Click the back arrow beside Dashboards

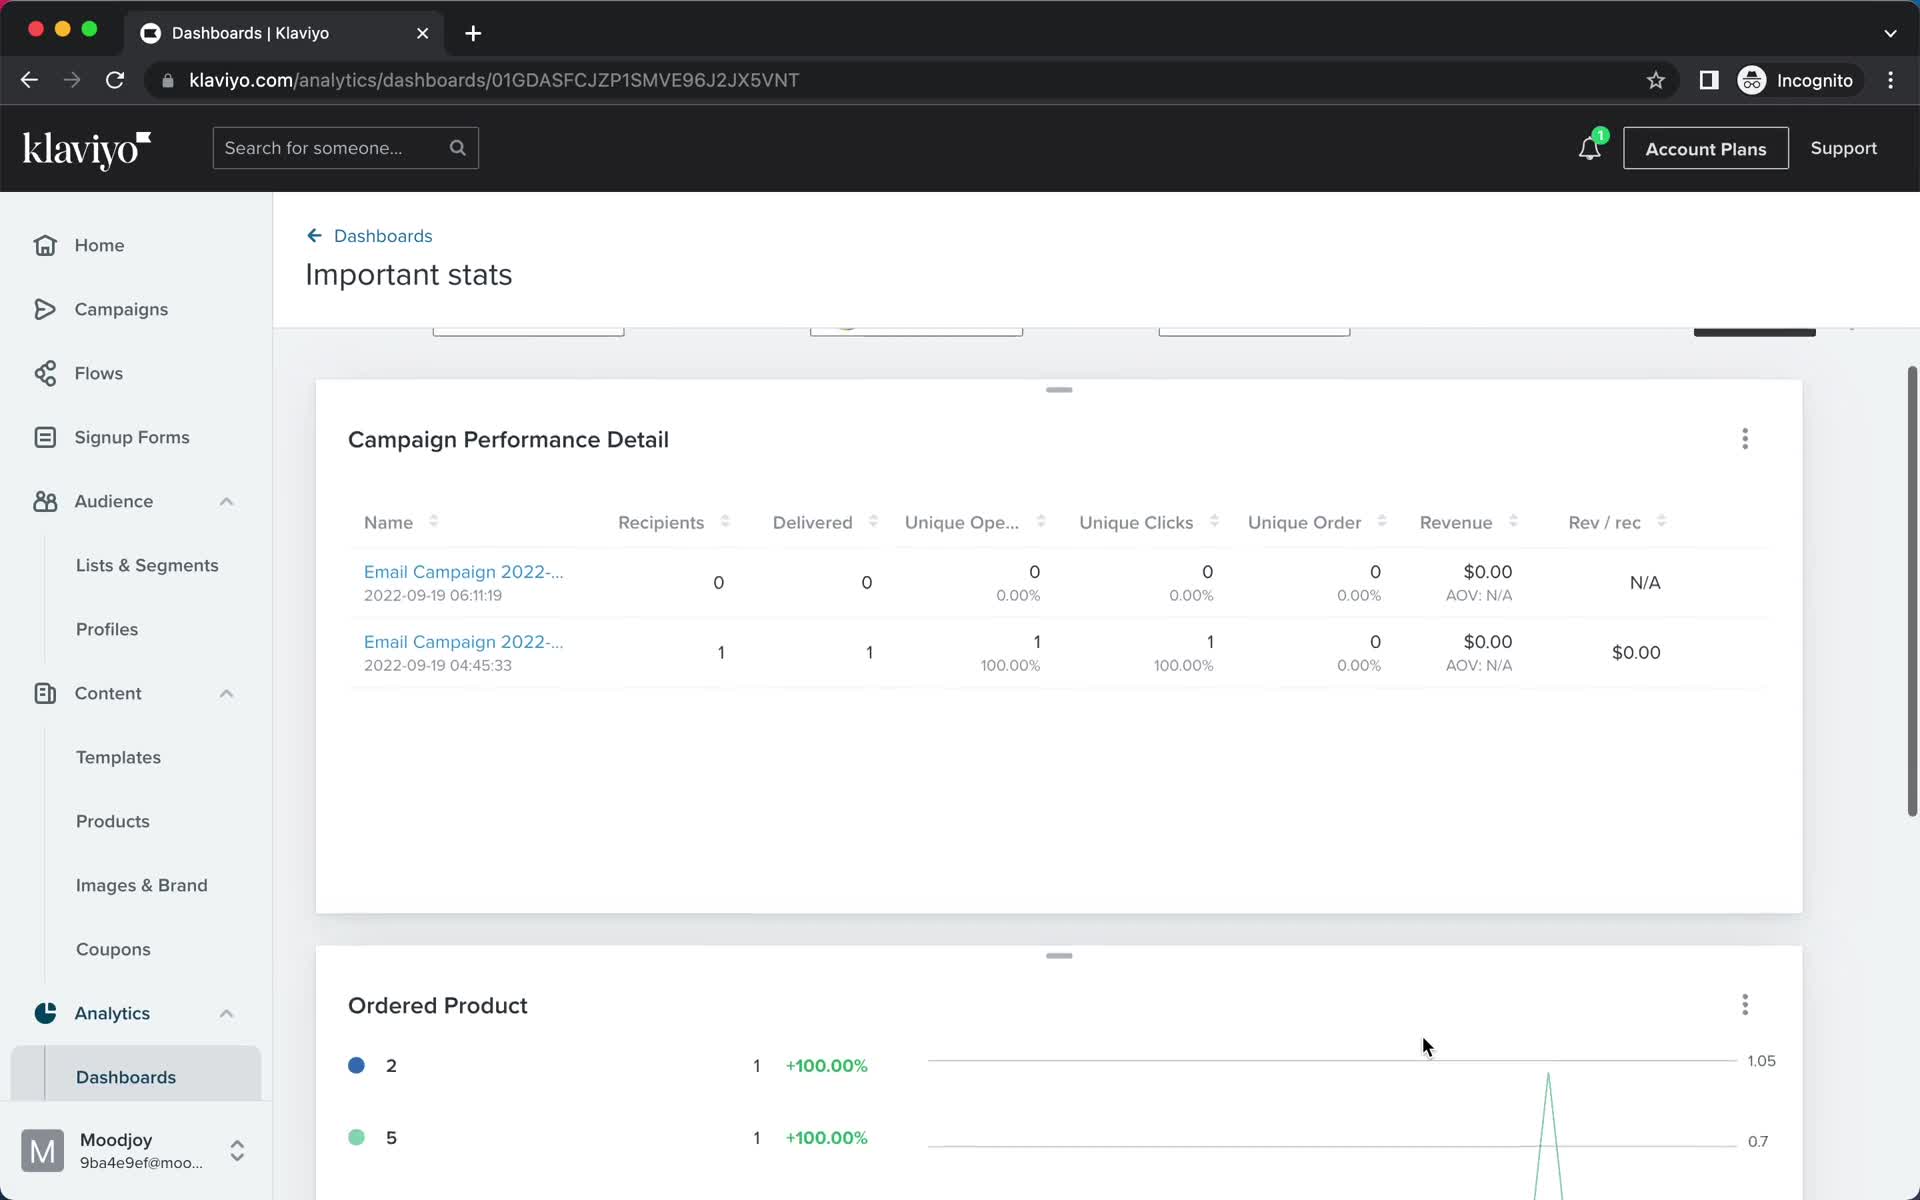click(314, 236)
